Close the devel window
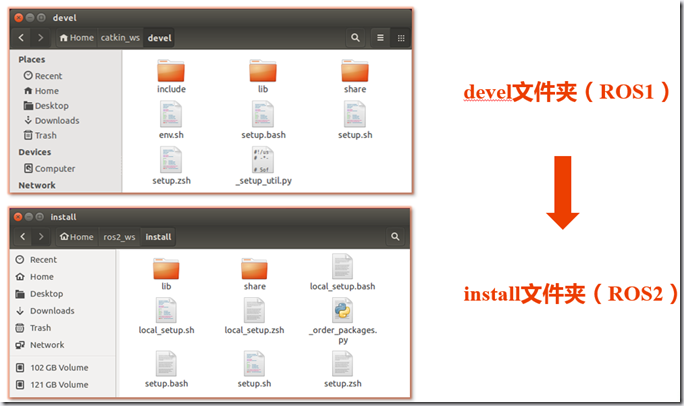This screenshot has width=684, height=406. [x=18, y=17]
